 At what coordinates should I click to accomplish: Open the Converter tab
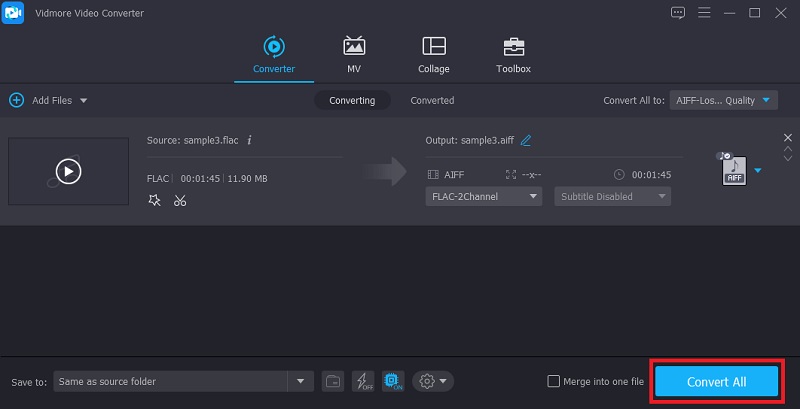point(273,55)
